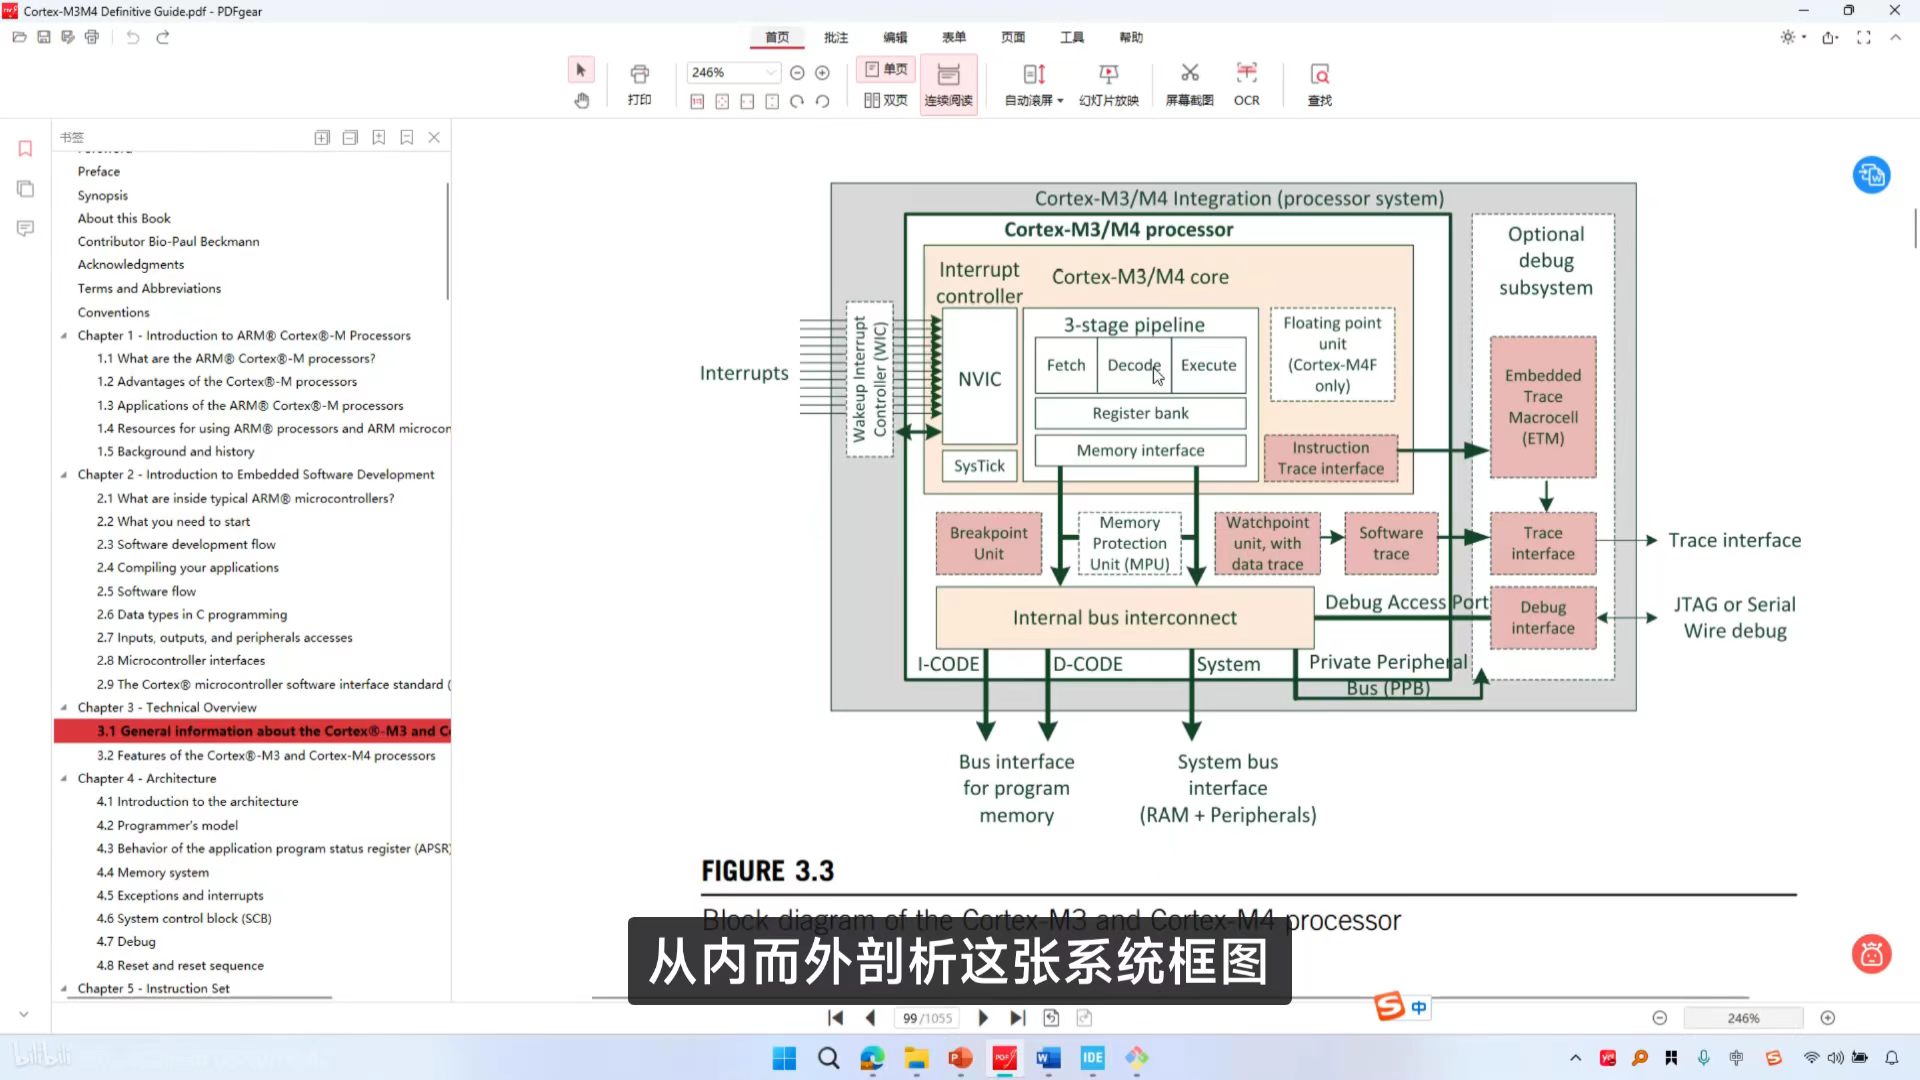Show the annotations sidebar tab
Screen dimensions: 1920x1080
(x=25, y=229)
